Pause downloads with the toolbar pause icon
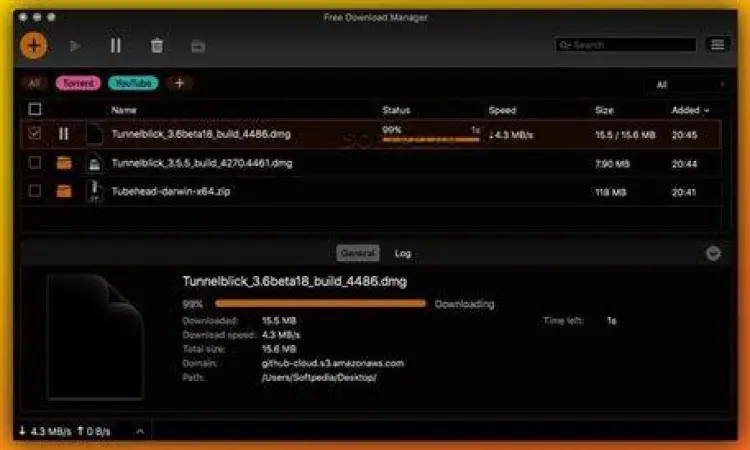This screenshot has height=450, width=750. pyautogui.click(x=116, y=46)
